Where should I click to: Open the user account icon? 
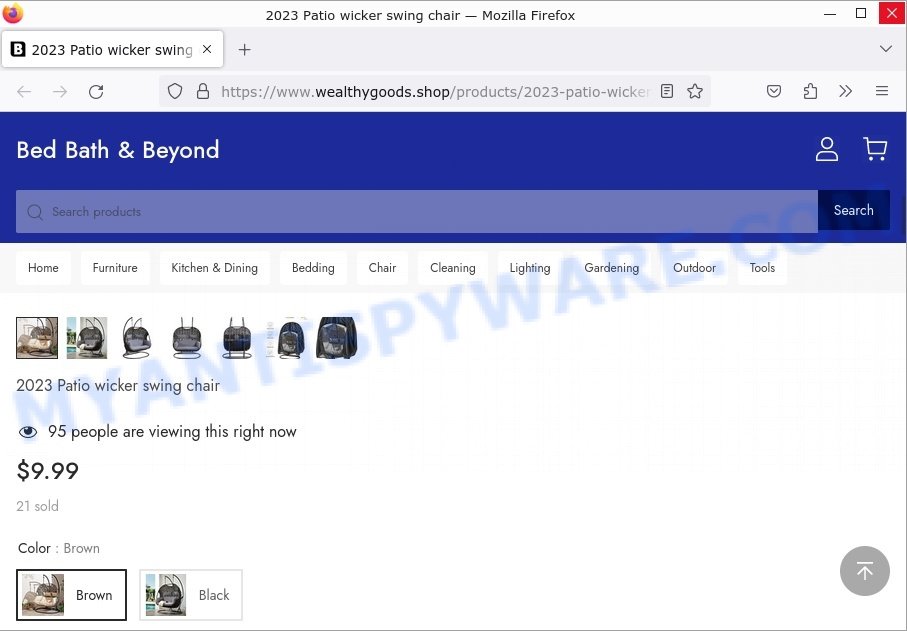[x=827, y=149]
